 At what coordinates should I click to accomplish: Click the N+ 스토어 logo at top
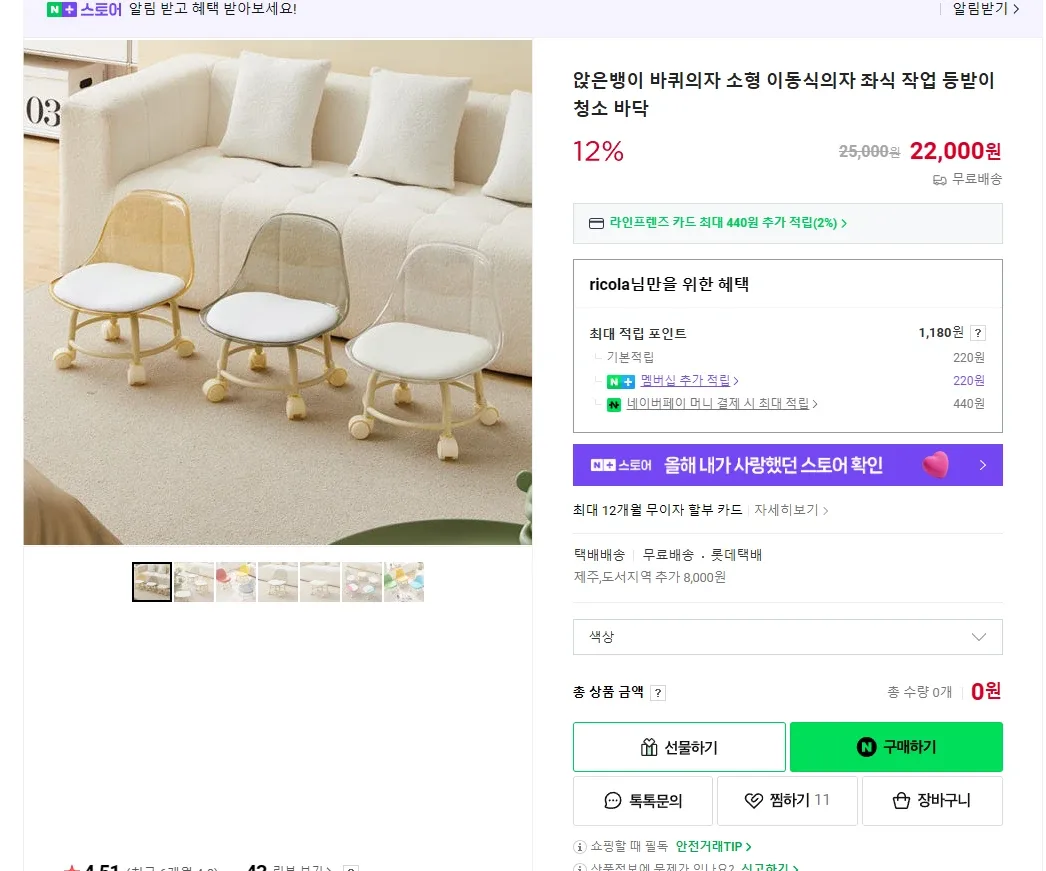pyautogui.click(x=84, y=10)
